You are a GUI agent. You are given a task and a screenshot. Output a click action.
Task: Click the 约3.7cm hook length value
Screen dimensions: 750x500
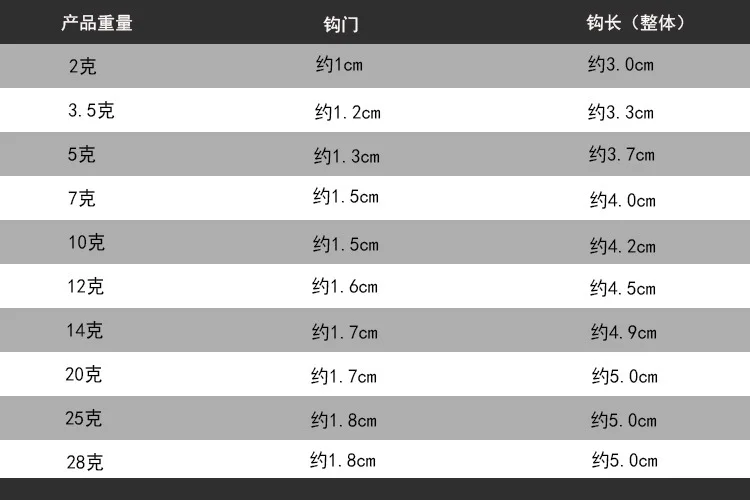coord(622,155)
